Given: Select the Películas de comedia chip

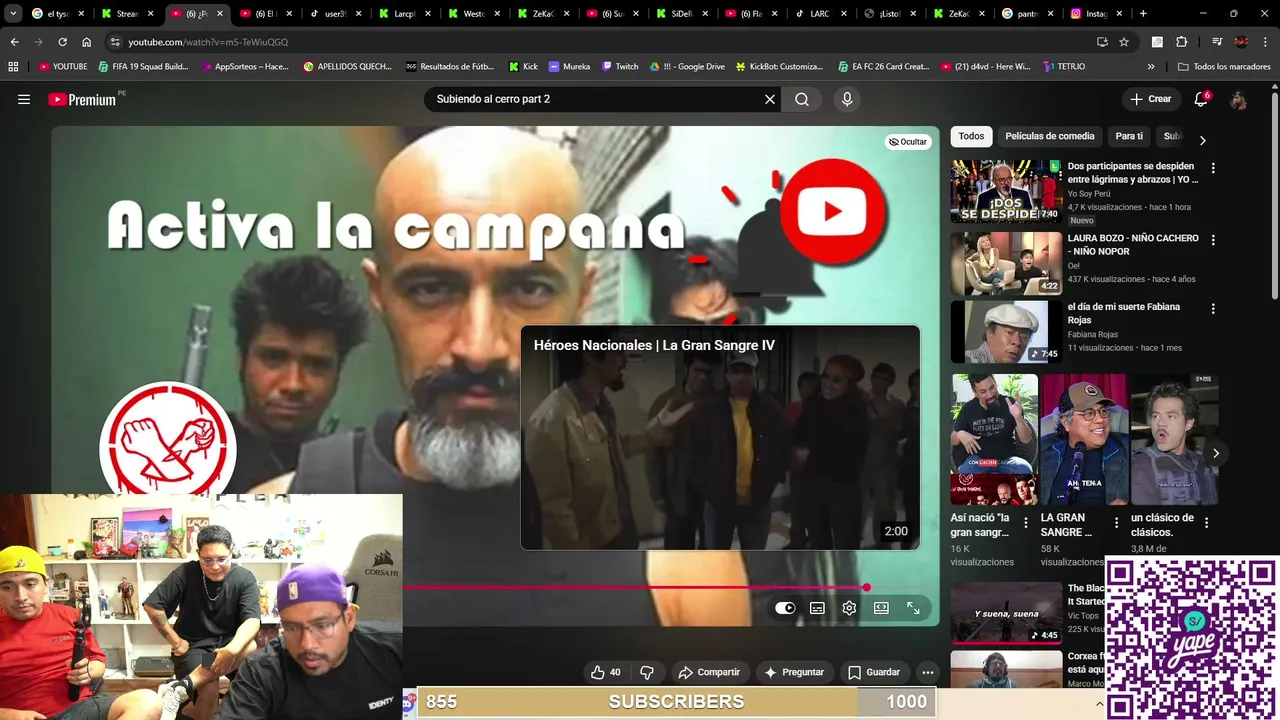Looking at the screenshot, I should [x=1050, y=136].
